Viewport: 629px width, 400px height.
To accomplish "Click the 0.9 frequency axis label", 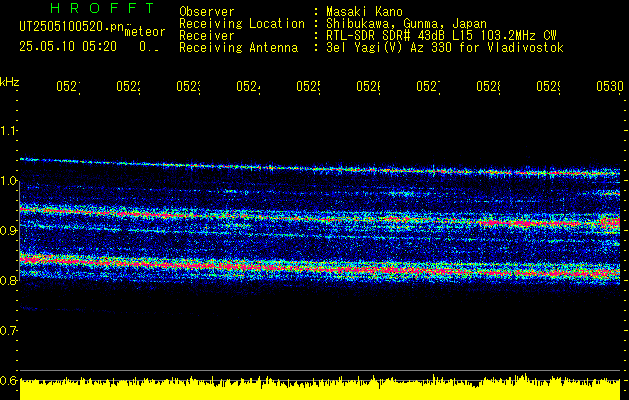I will [8, 230].
